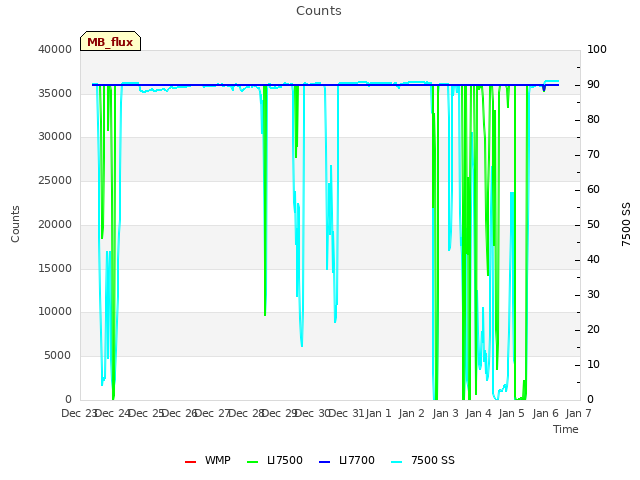This screenshot has height=480, width=640.
Task: Click the LI7700 blue legend swatch
Action: pos(324,462)
